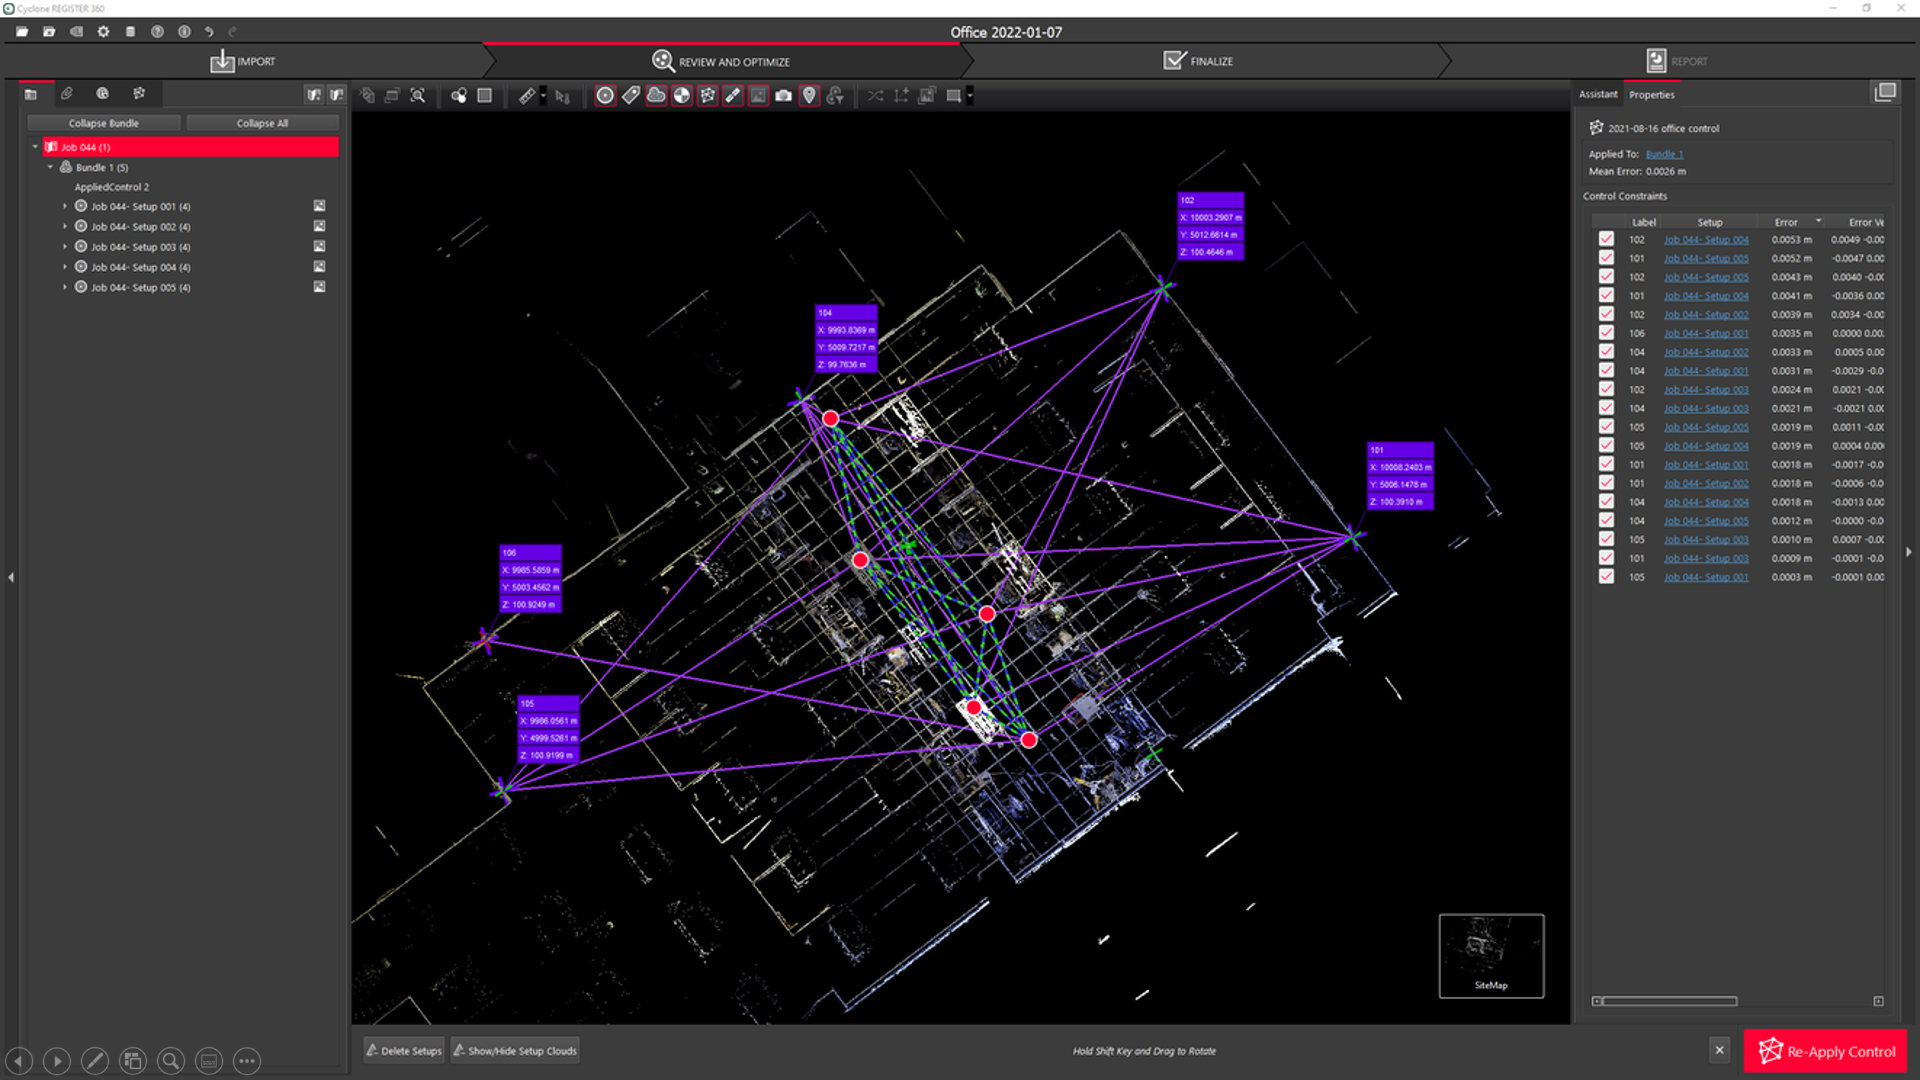
Task: Toggle the location pin icon
Action: click(x=810, y=96)
